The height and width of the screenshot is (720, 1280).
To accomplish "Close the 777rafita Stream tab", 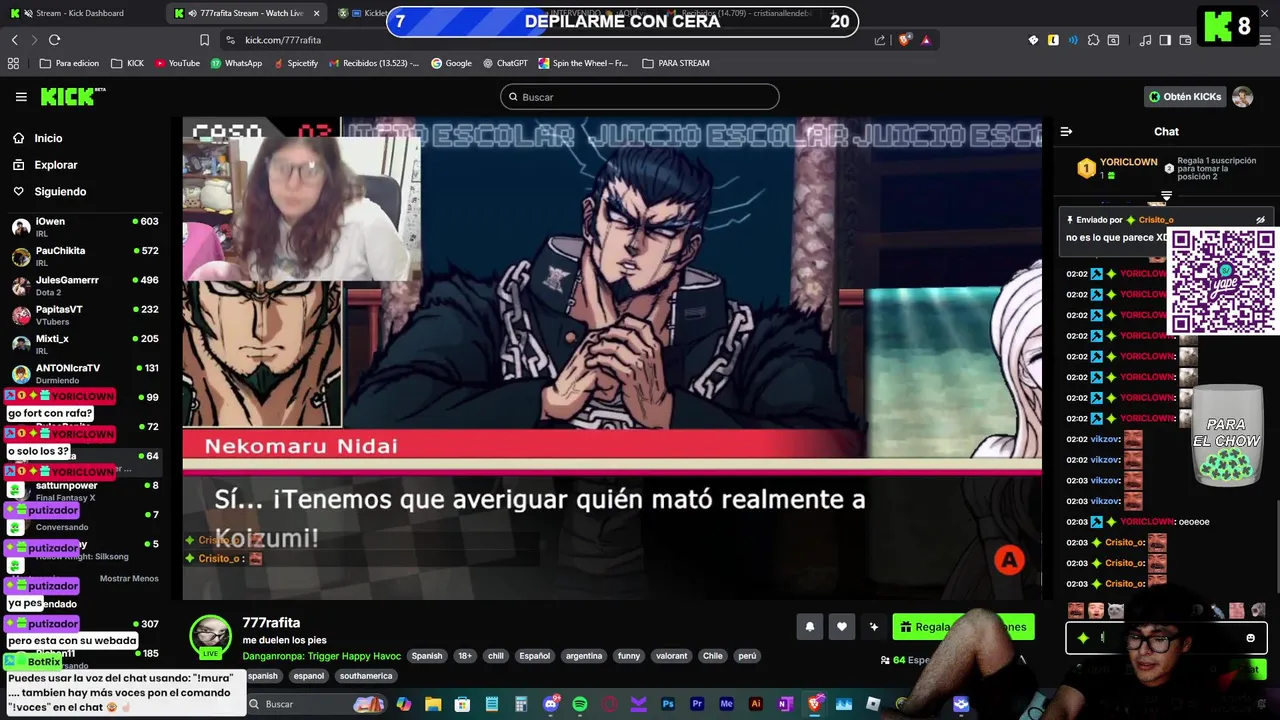I will (x=317, y=13).
